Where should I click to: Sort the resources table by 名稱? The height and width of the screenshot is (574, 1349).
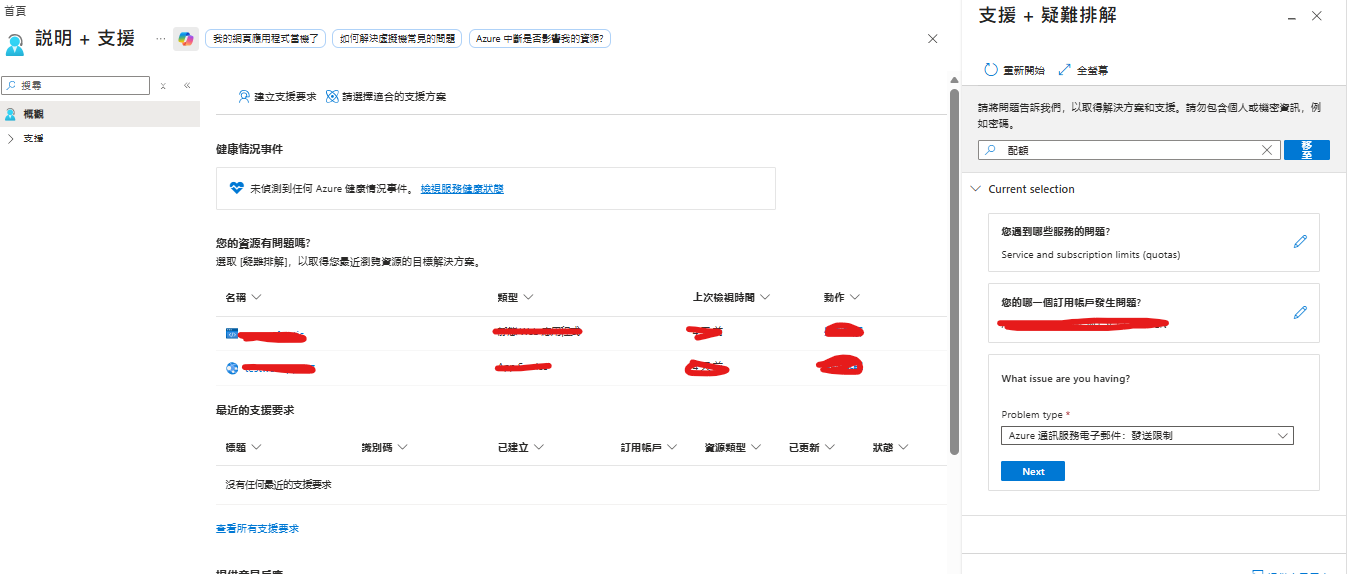243,298
